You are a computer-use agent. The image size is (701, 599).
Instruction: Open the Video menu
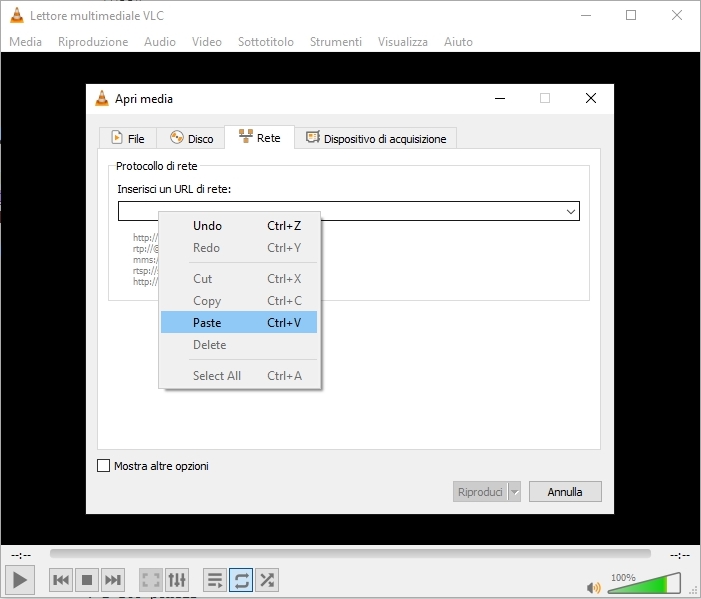(x=207, y=42)
